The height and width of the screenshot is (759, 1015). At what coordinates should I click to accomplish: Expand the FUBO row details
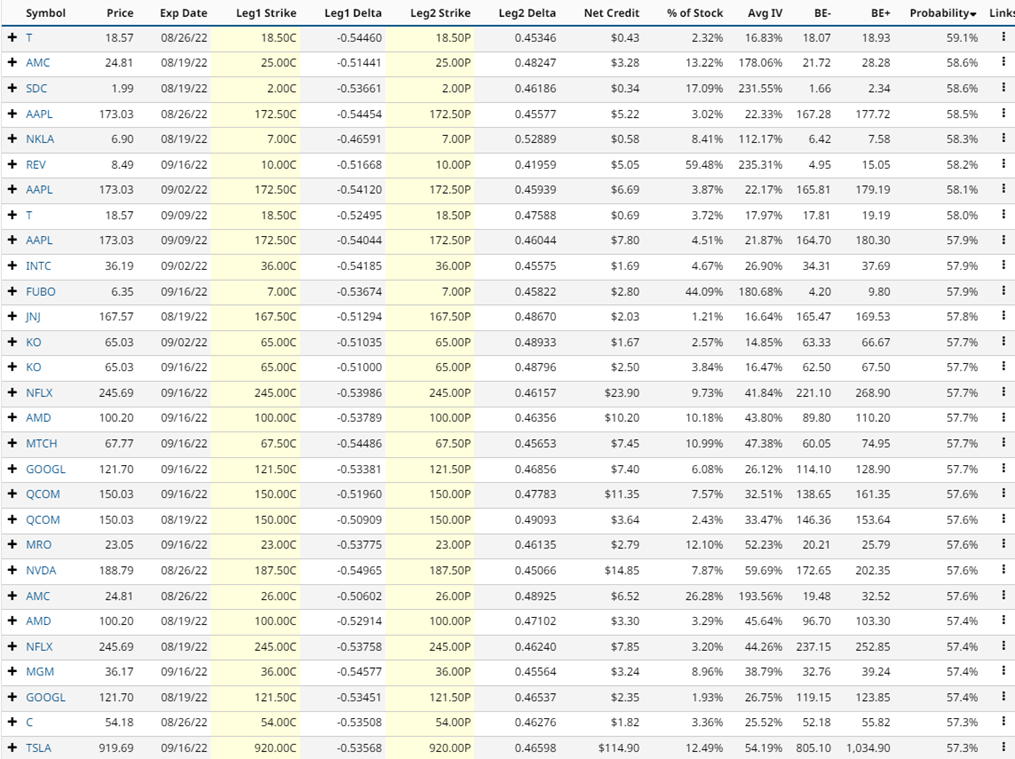click(12, 291)
